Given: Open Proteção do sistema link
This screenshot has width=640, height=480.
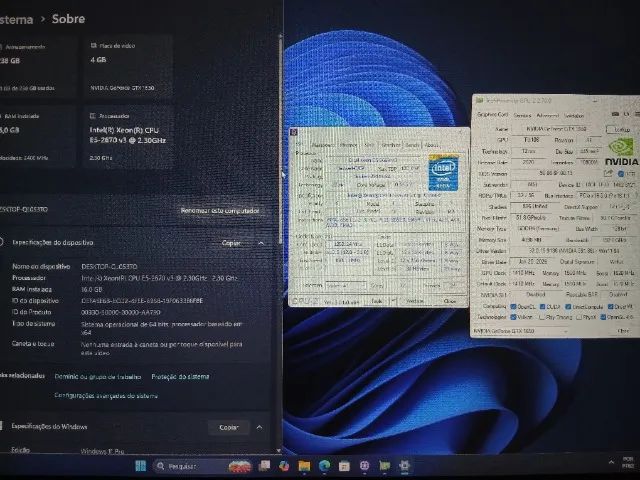Looking at the screenshot, I should pos(180,377).
